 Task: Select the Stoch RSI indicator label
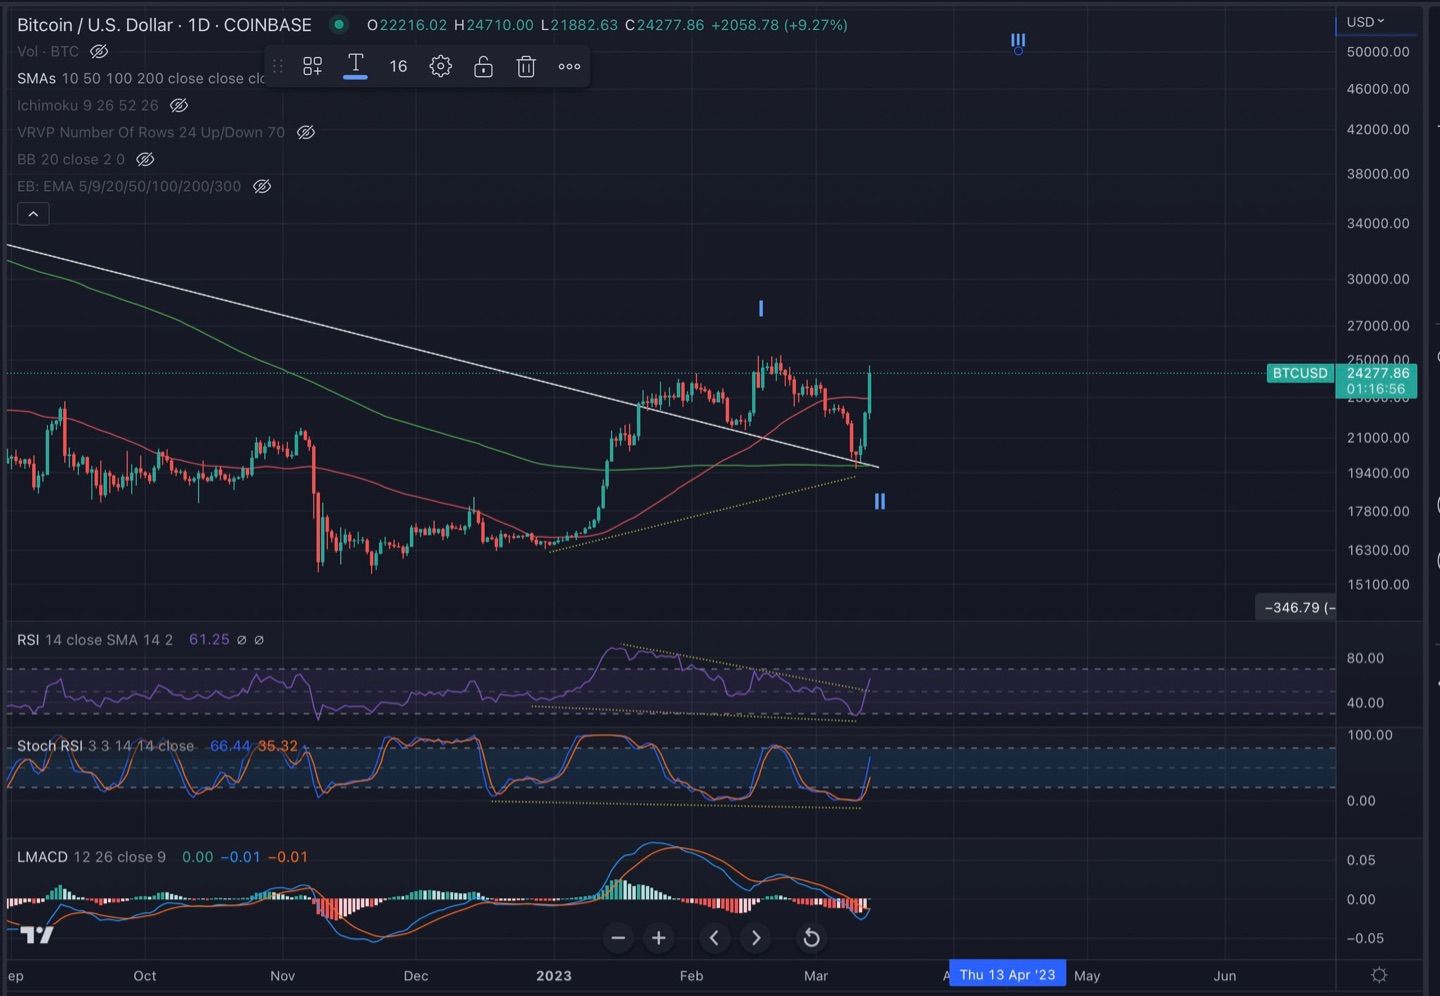(x=105, y=746)
